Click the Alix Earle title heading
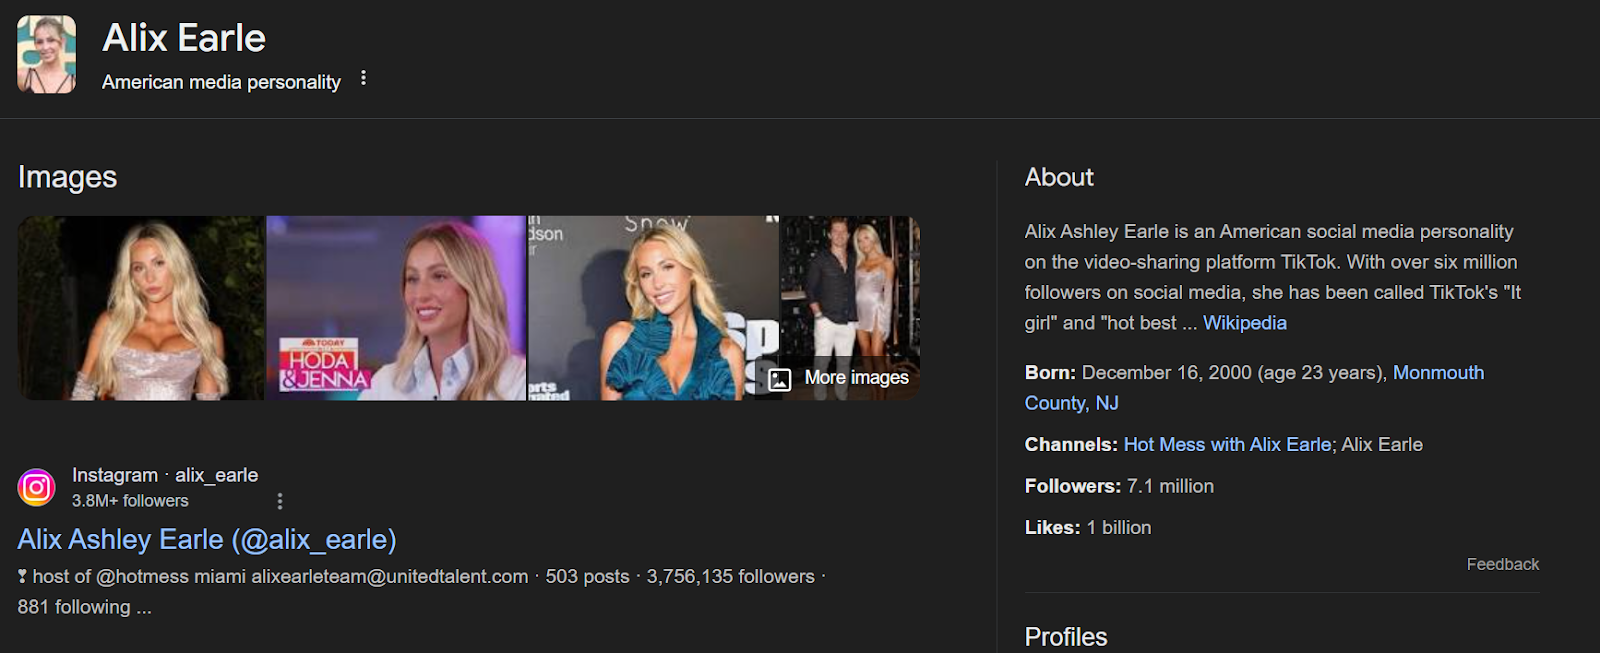Image resolution: width=1600 pixels, height=653 pixels. tap(184, 38)
